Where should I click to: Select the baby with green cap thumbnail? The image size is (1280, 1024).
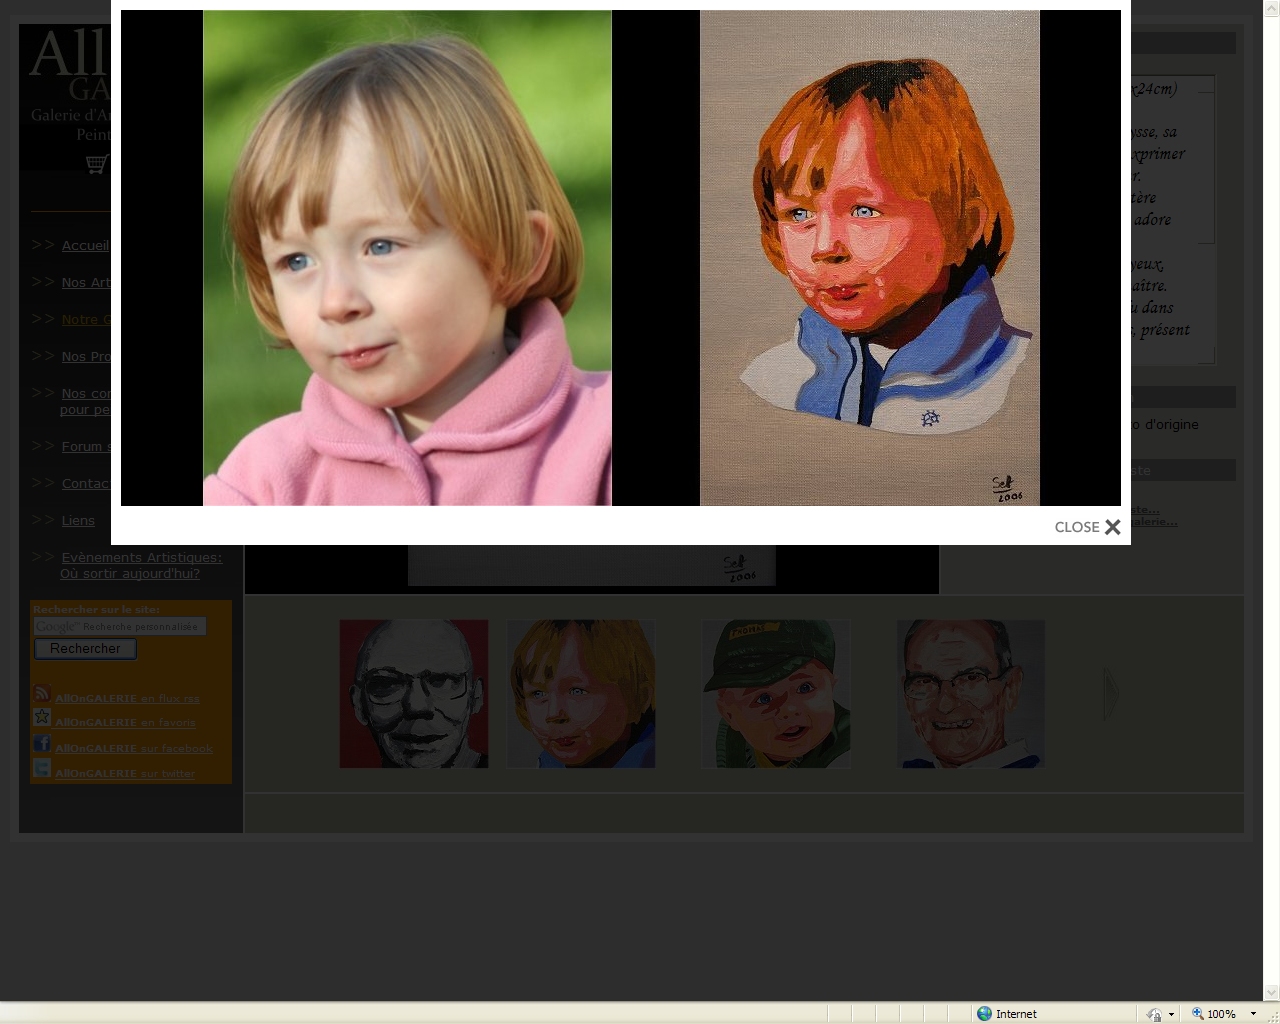(776, 694)
